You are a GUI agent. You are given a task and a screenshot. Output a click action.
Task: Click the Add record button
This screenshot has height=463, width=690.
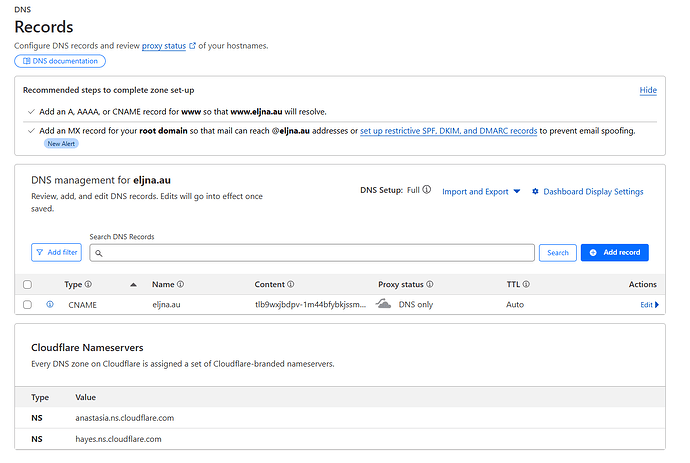[x=614, y=253]
